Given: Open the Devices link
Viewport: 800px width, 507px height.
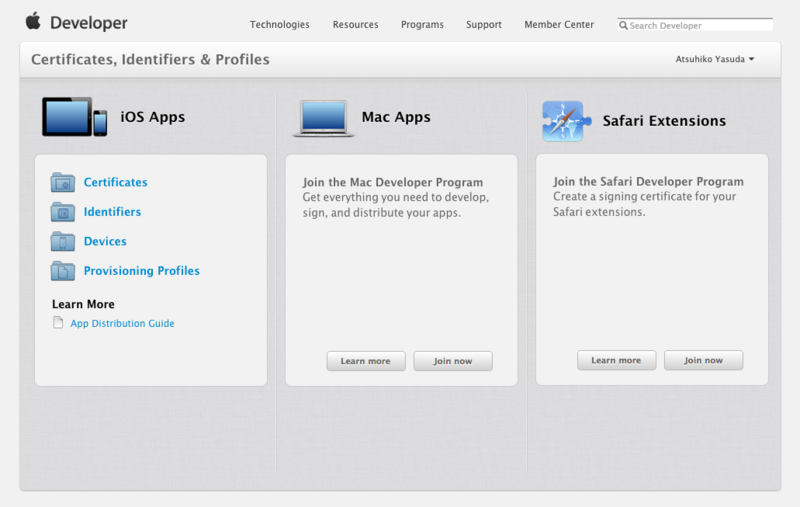Looking at the screenshot, I should pos(105,241).
